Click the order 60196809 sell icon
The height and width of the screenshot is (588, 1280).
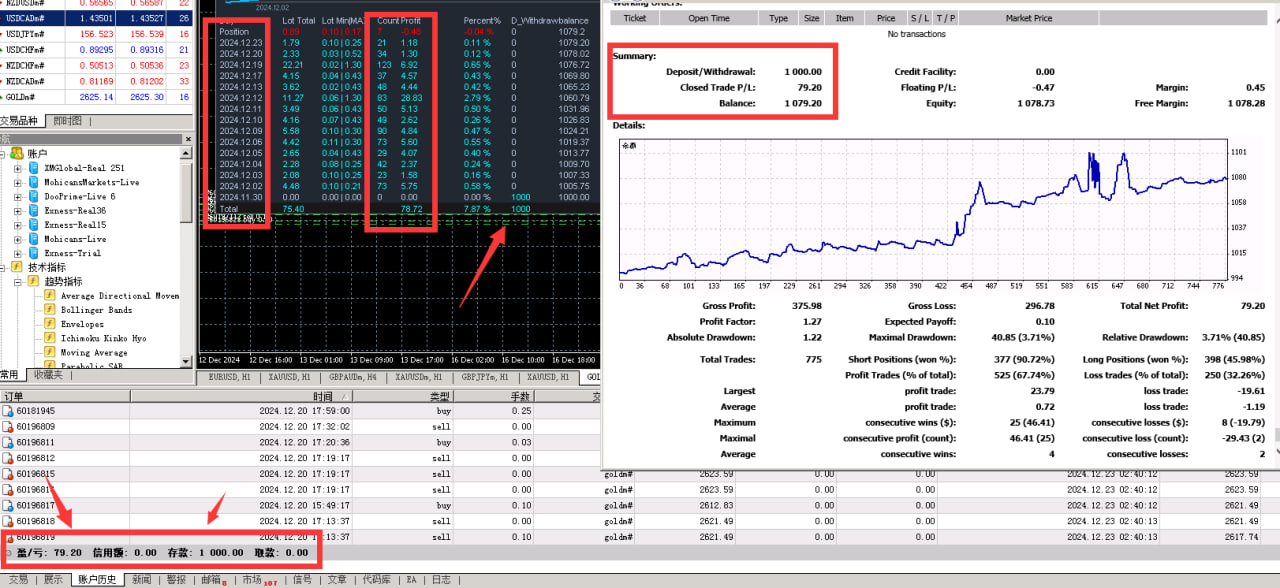click(8, 427)
